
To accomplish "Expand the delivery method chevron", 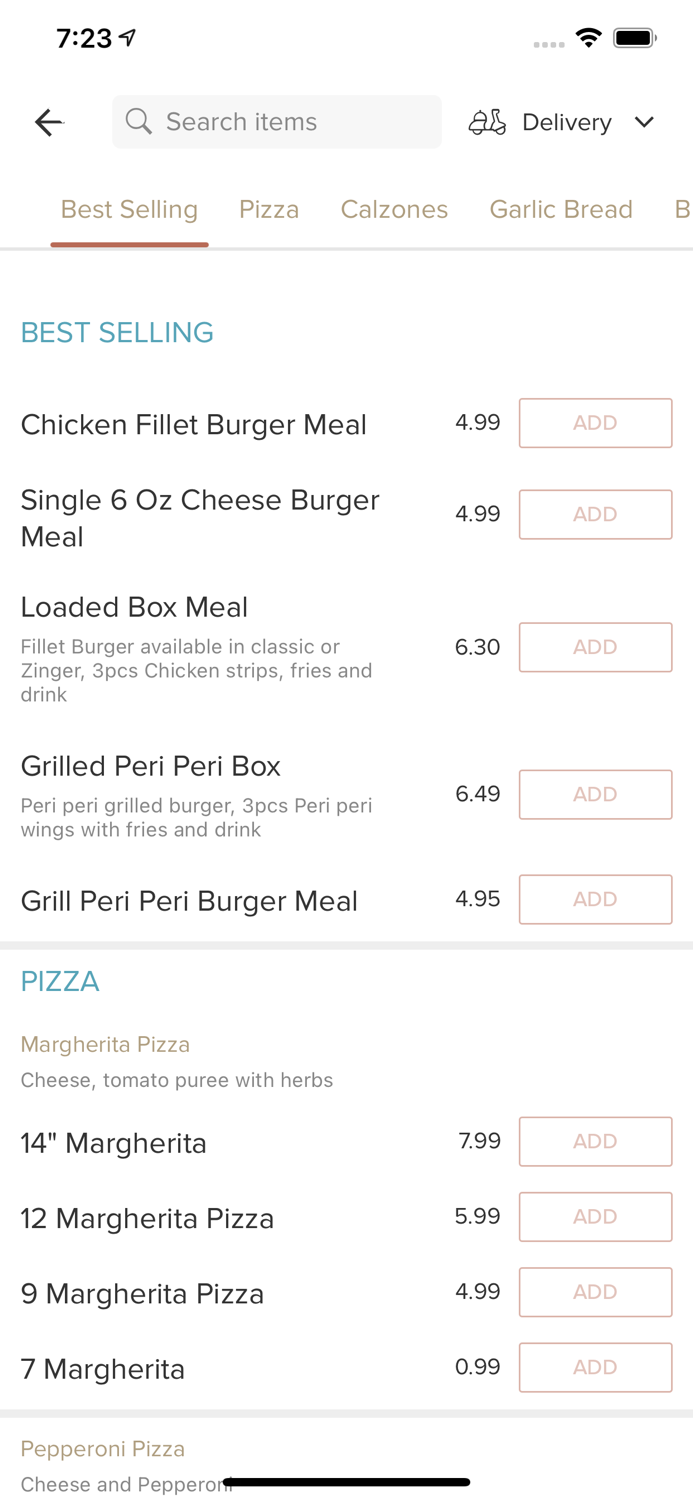I will (x=645, y=122).
